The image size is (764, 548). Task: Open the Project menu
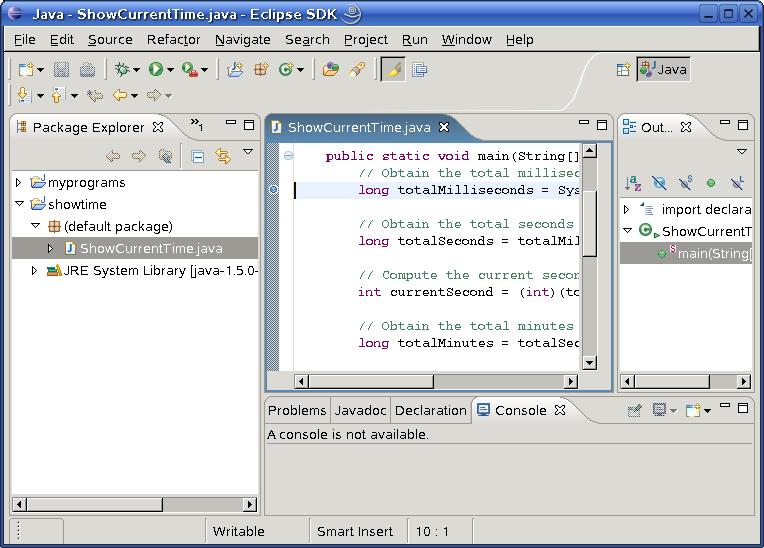click(x=366, y=39)
